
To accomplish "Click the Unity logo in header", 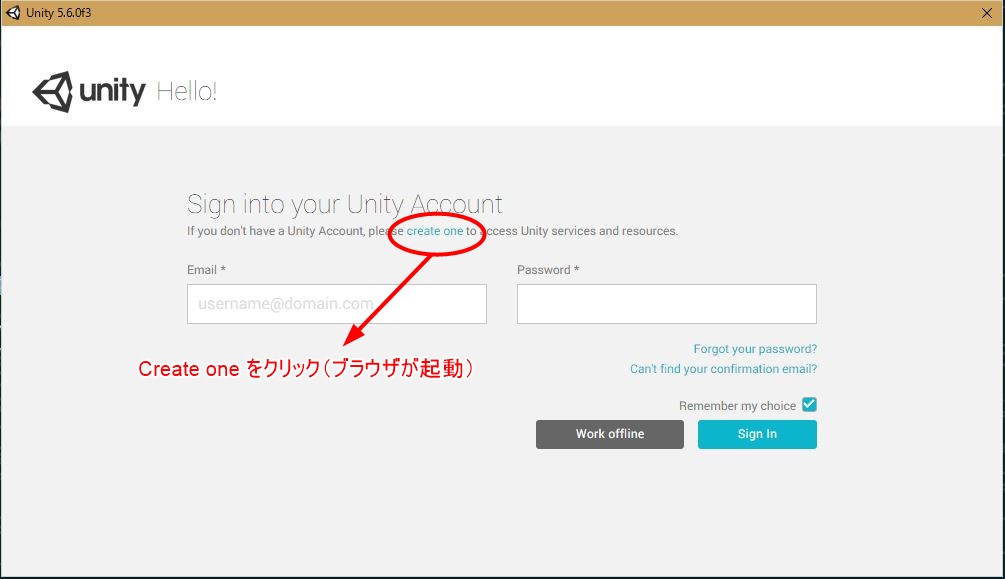I will 89,92.
